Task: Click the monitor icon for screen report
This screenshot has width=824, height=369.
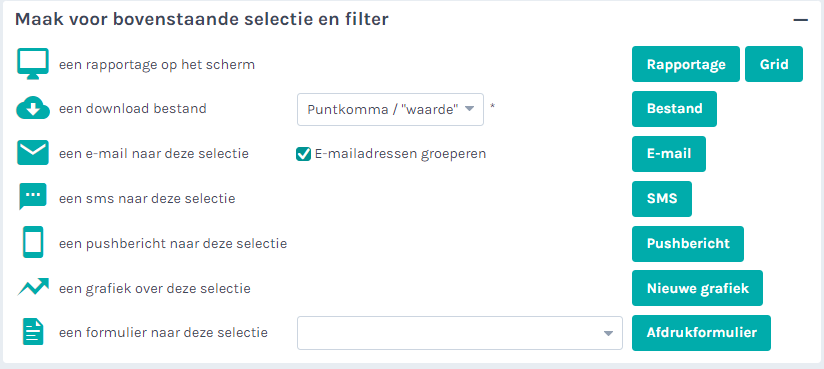Action: click(x=33, y=64)
